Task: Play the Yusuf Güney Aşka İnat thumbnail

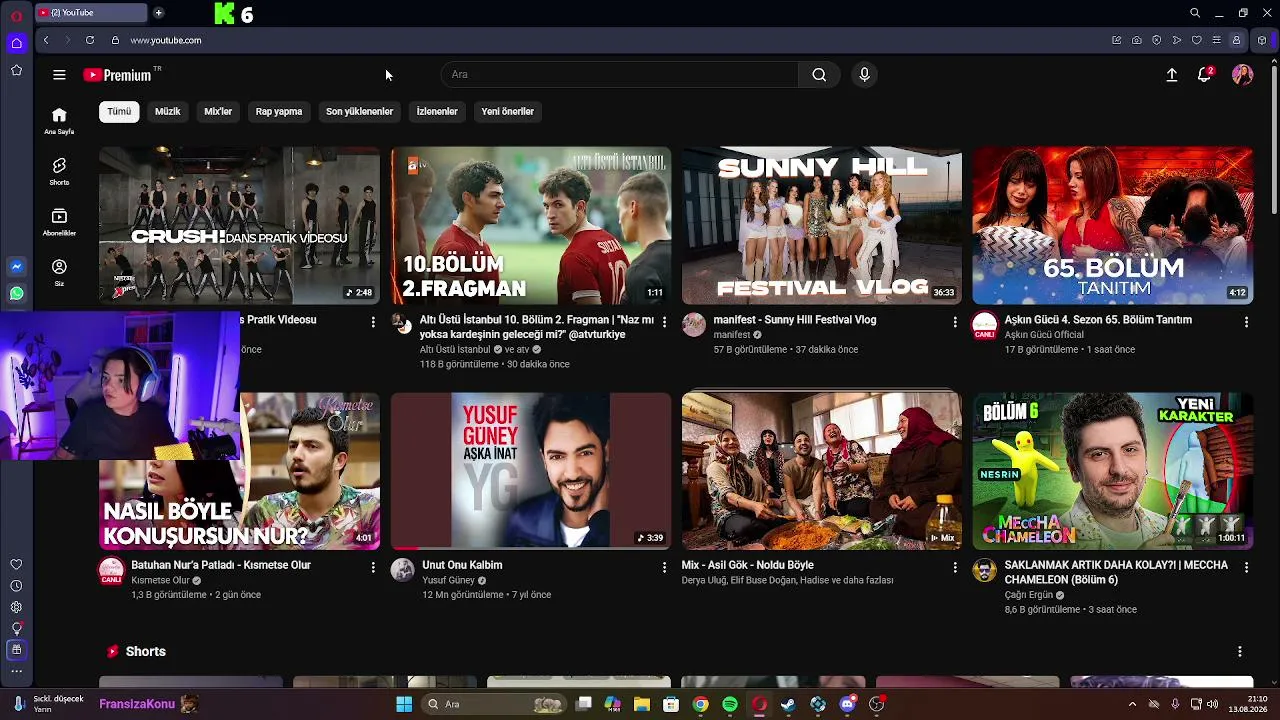Action: [x=531, y=471]
